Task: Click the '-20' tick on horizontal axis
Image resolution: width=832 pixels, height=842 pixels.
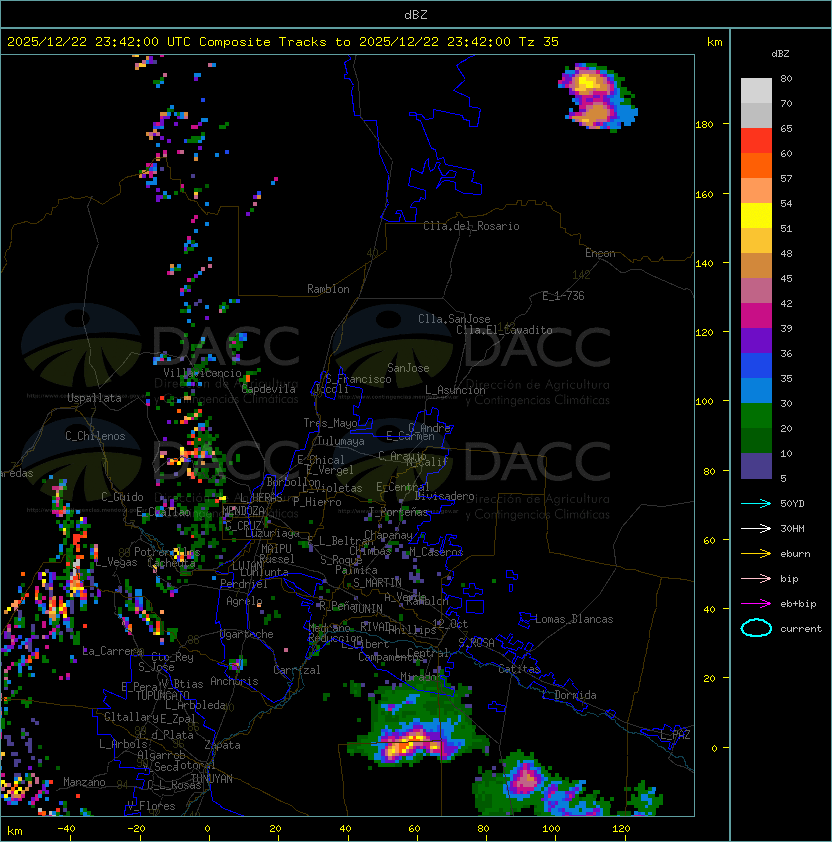Action: [136, 829]
